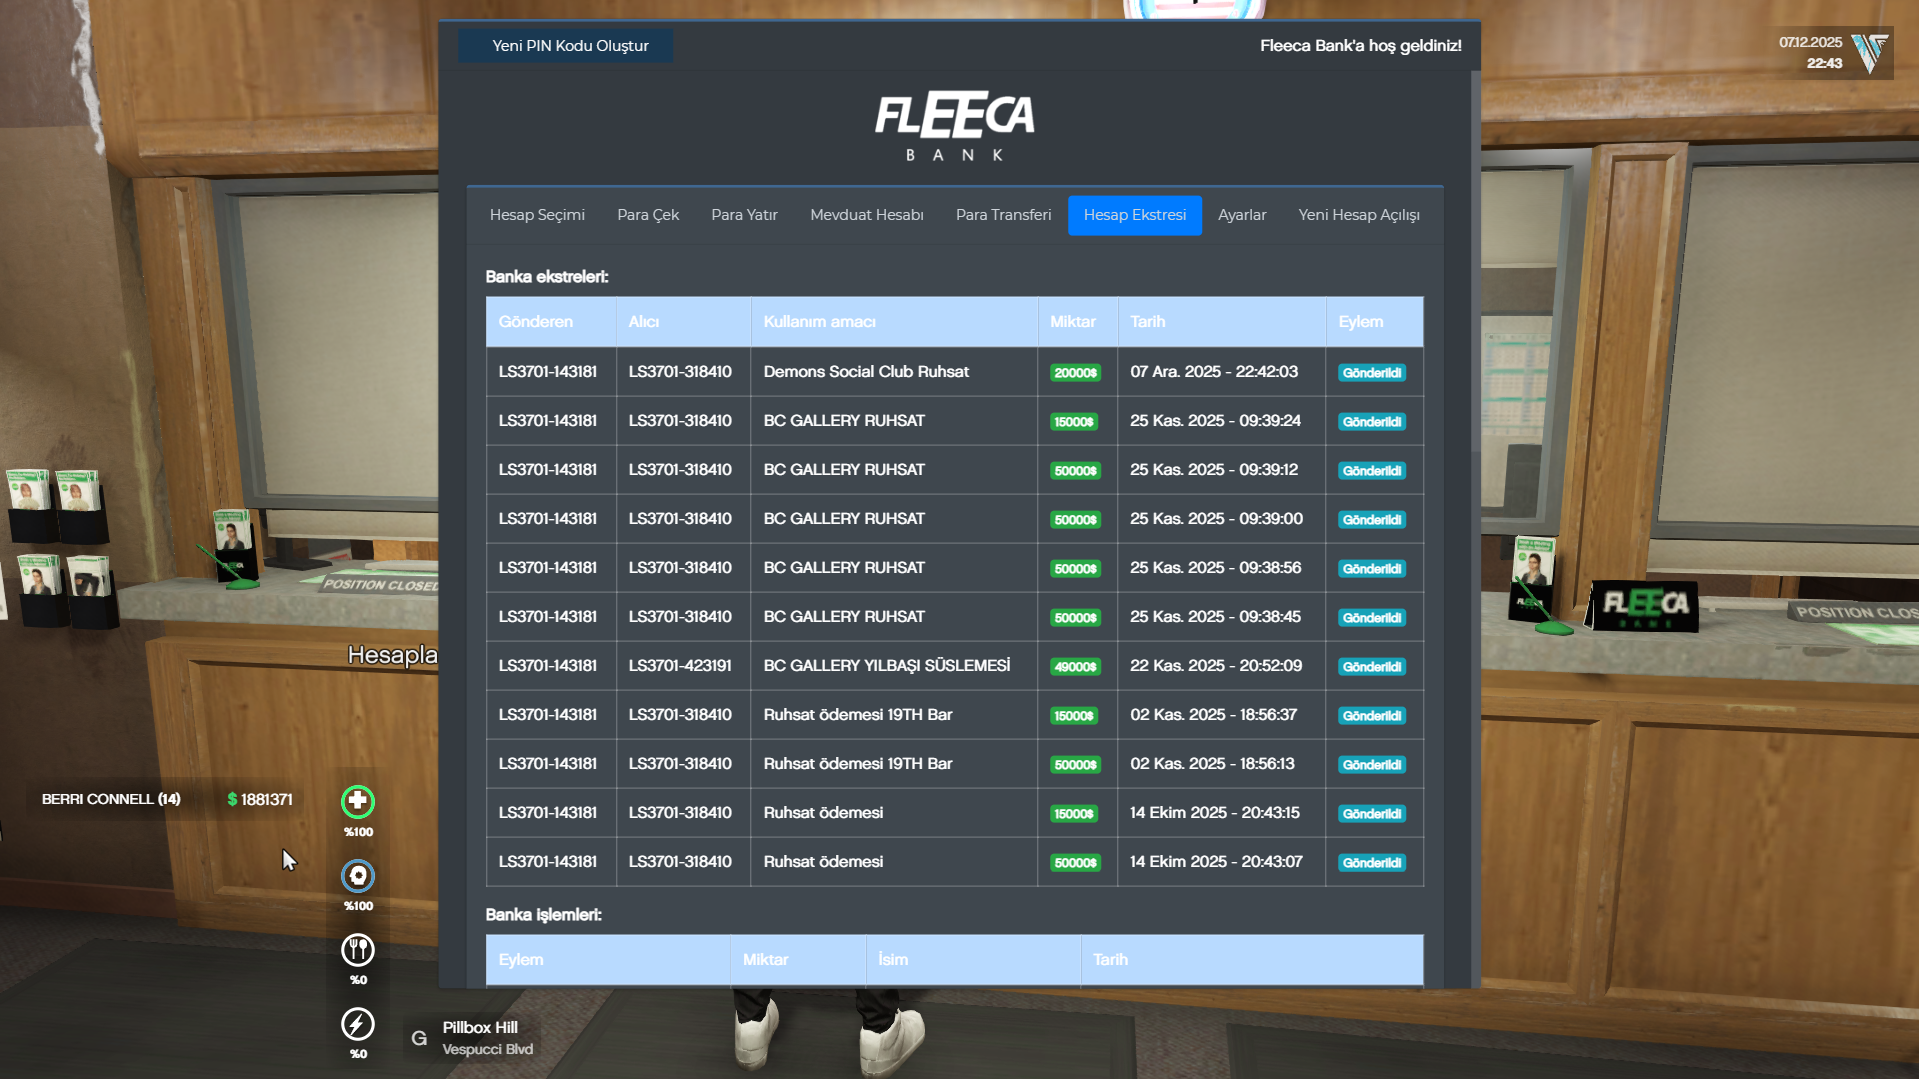
Task: Click the date 22 Kas. 2025 - 20:52:09
Action: click(1216, 666)
